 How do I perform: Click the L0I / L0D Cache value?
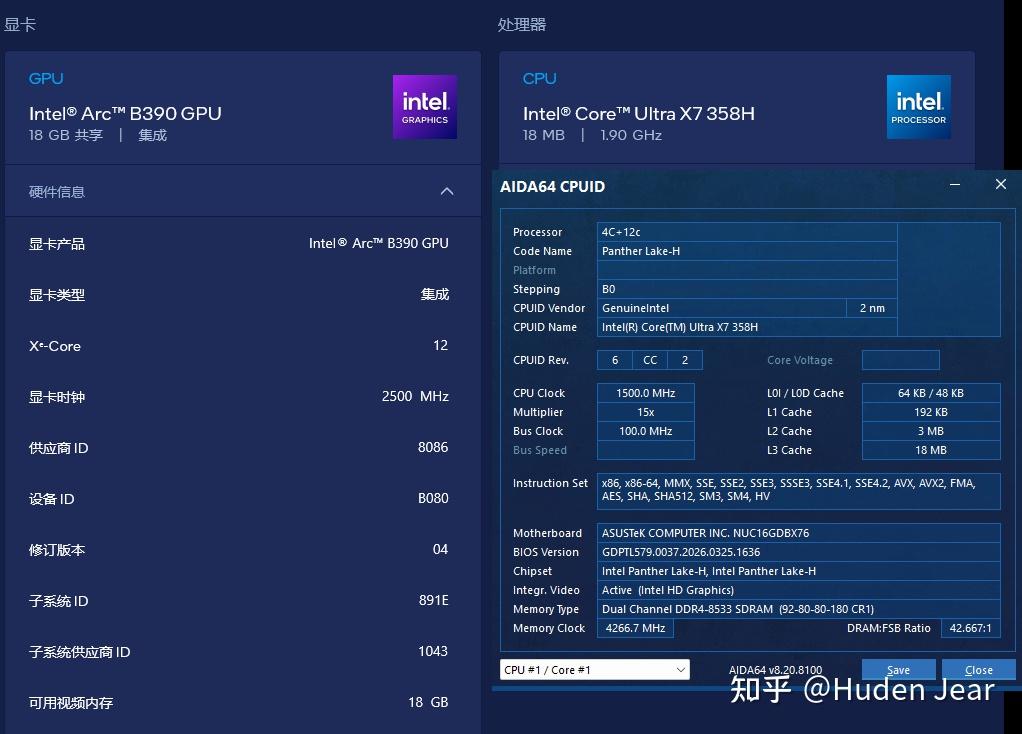[931, 393]
